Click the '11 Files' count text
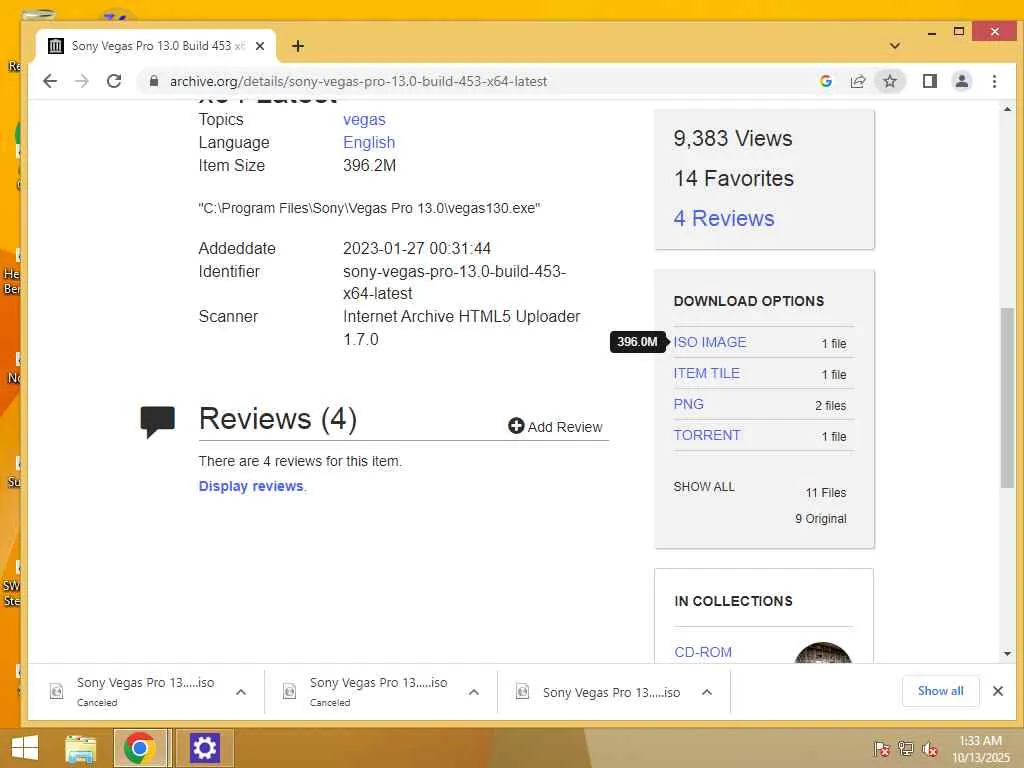This screenshot has width=1024, height=768. coord(825,493)
